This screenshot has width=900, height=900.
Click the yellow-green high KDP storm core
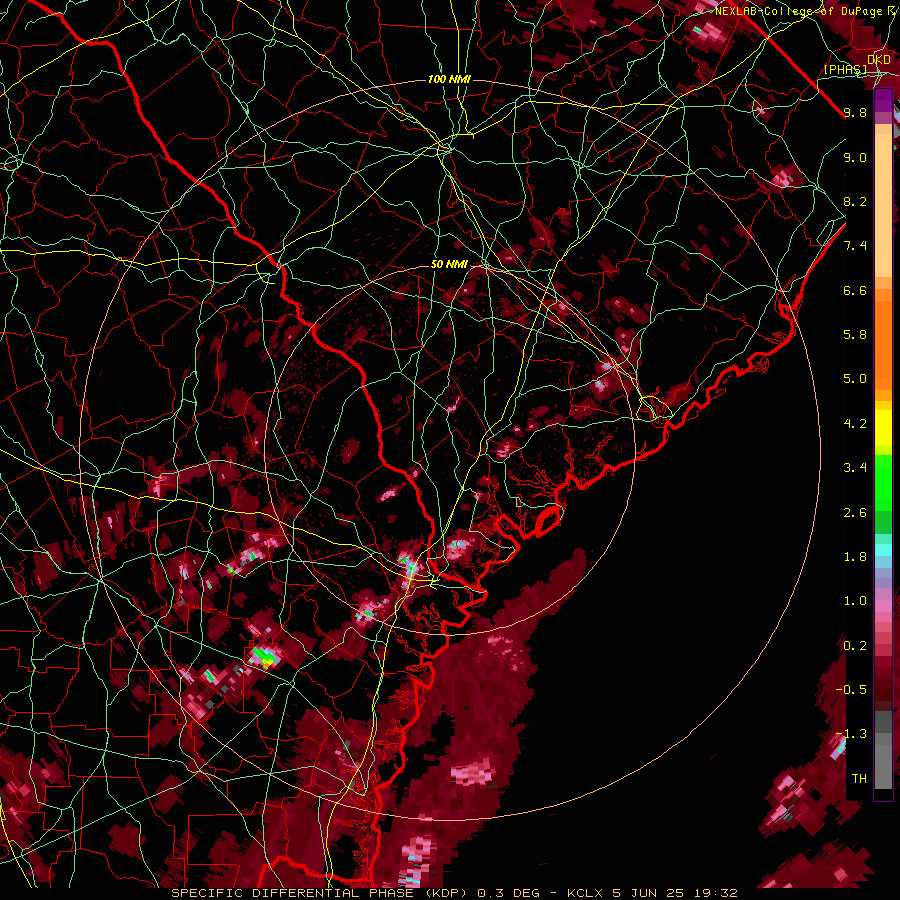tap(265, 658)
